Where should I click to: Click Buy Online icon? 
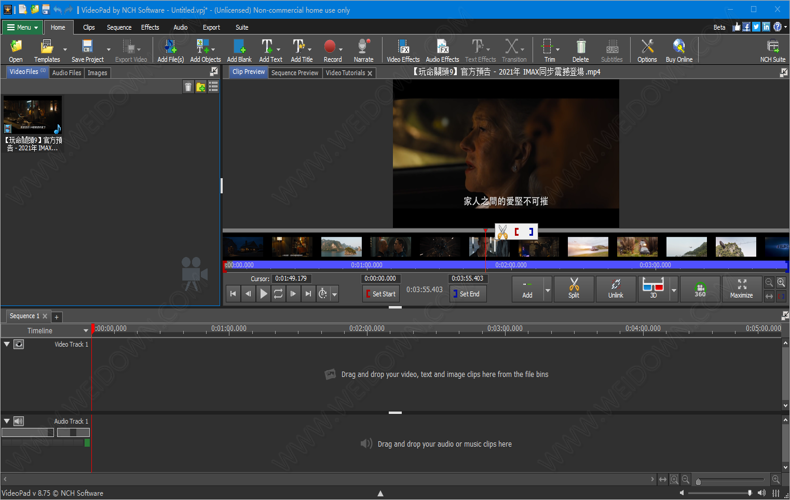679,51
